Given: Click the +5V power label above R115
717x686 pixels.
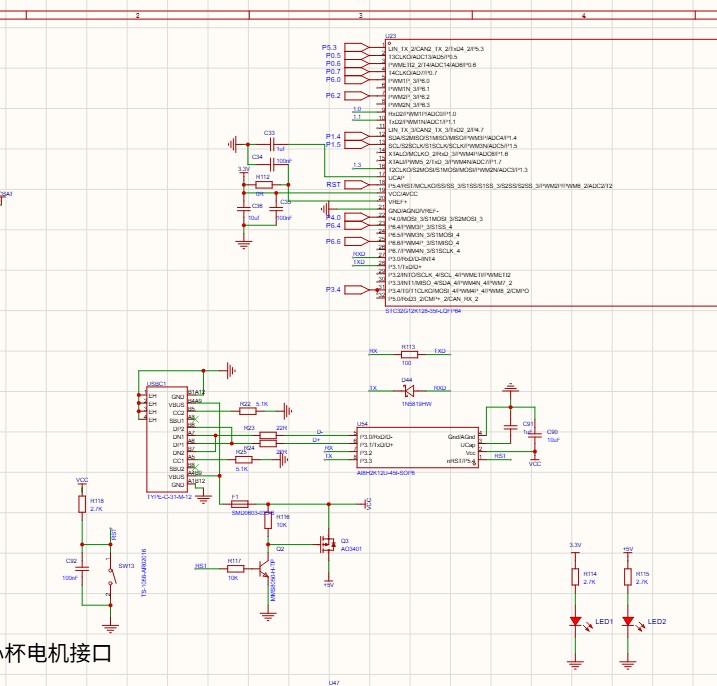Looking at the screenshot, I should [628, 549].
